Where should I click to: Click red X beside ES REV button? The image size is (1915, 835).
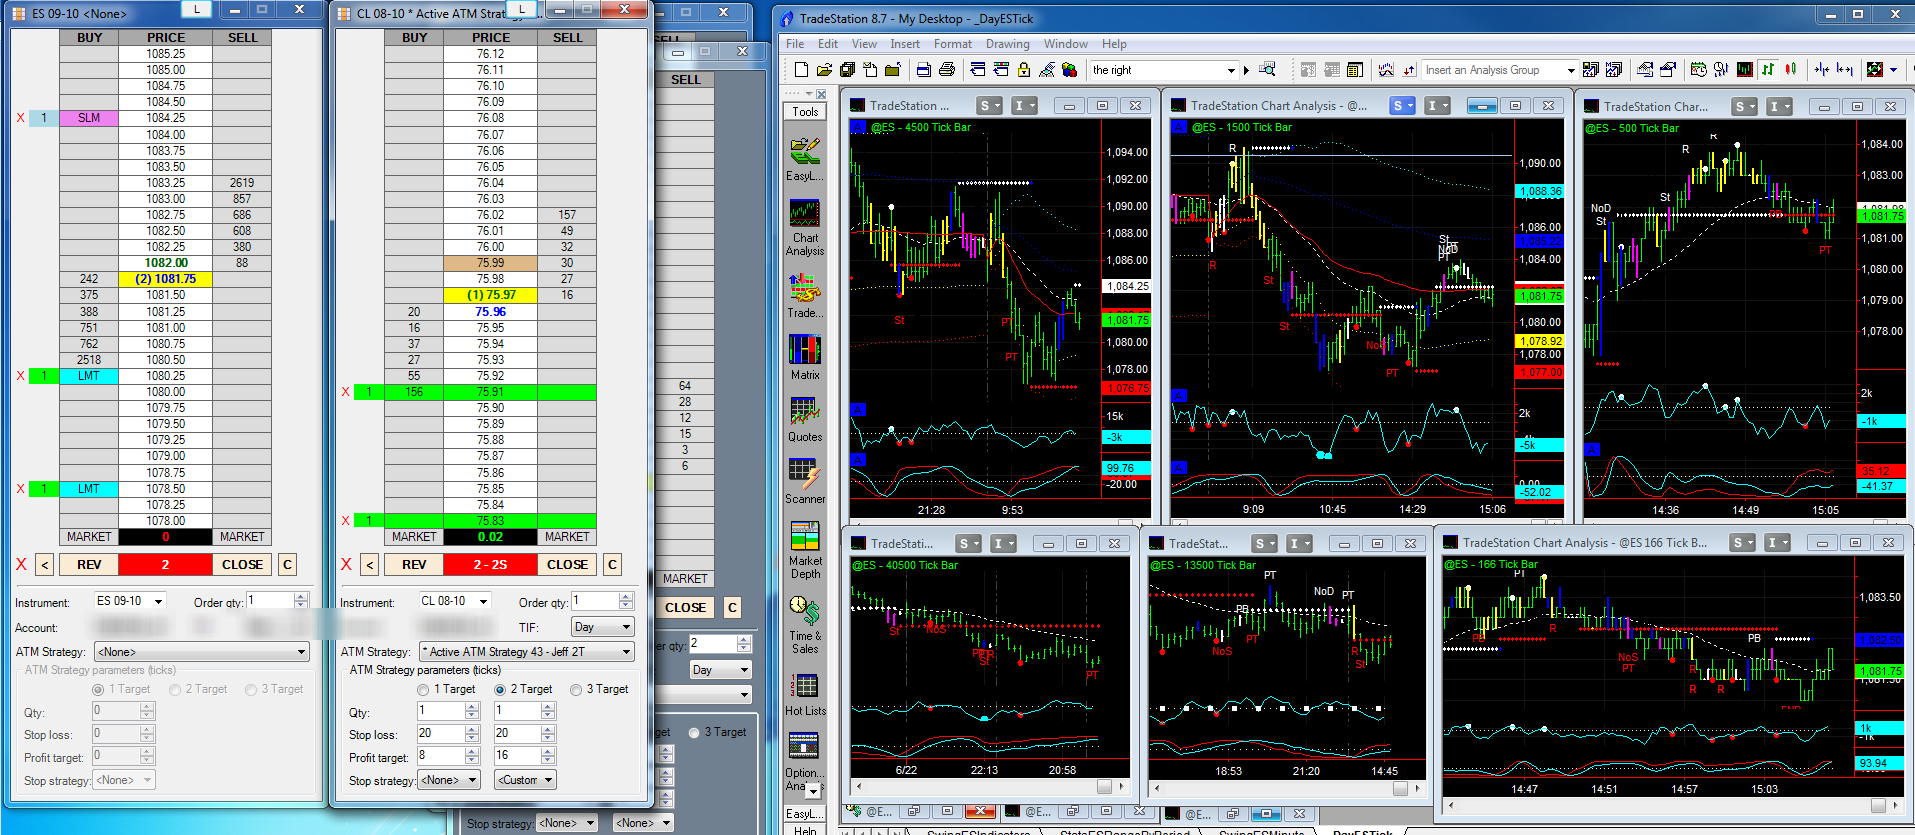point(21,564)
